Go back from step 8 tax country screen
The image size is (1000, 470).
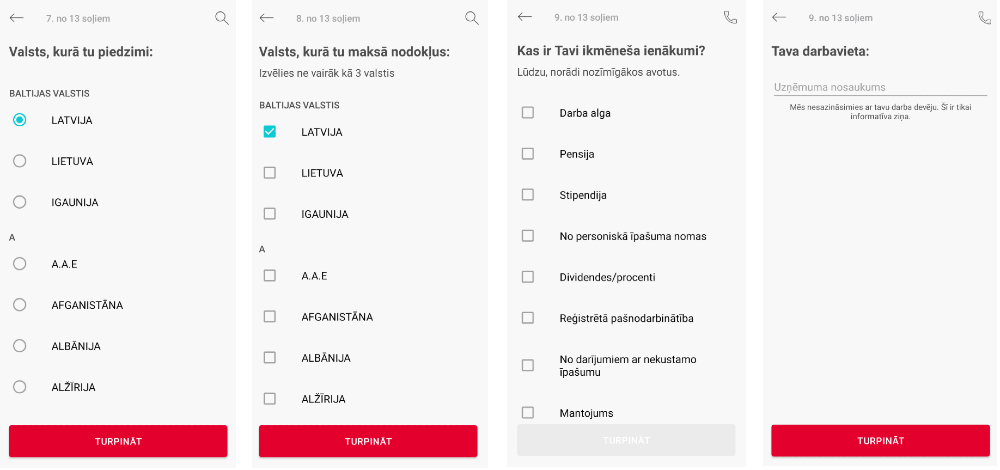[267, 18]
